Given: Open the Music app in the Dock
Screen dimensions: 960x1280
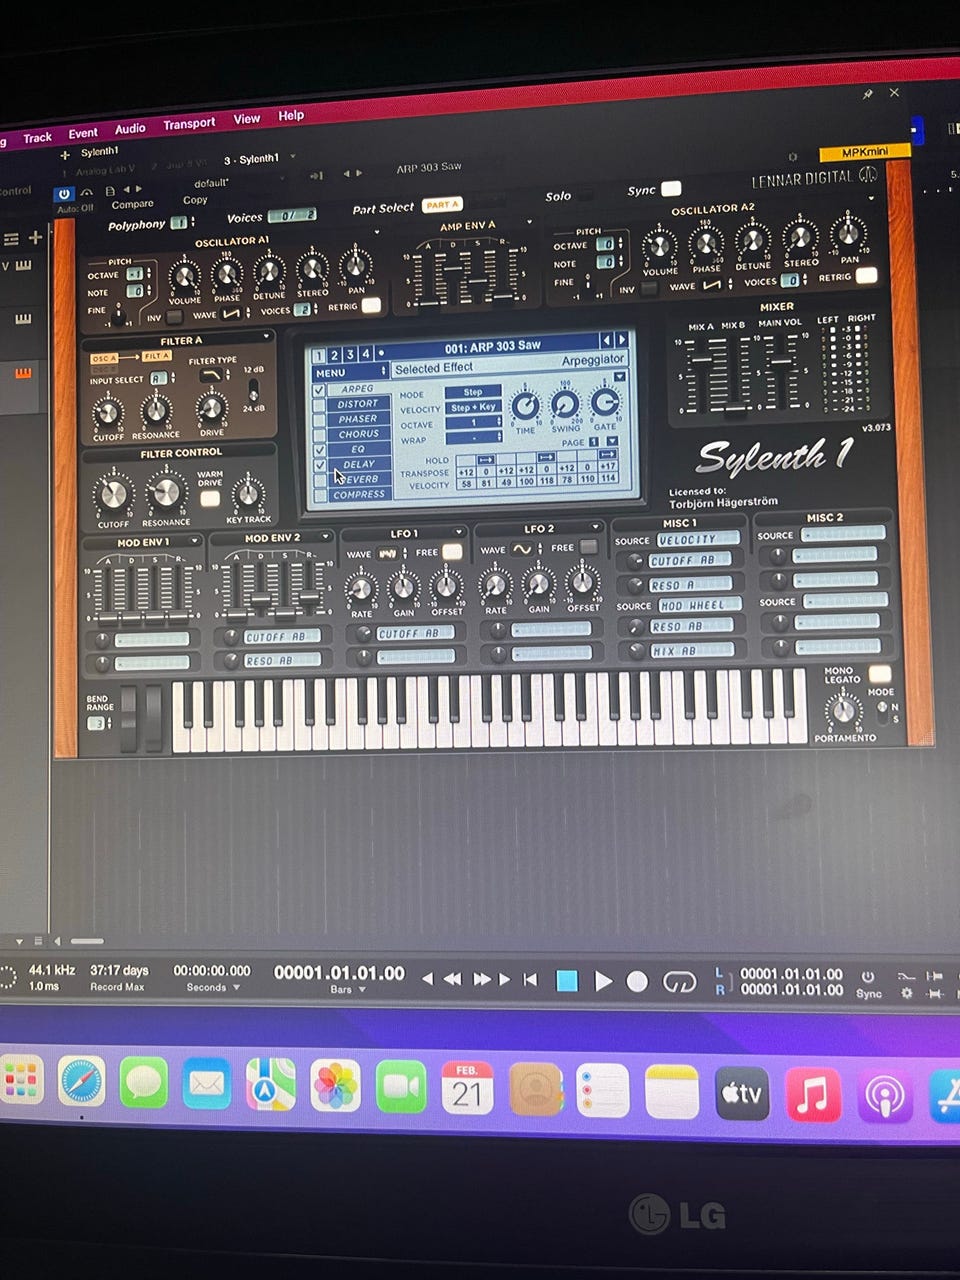Looking at the screenshot, I should click(812, 1093).
